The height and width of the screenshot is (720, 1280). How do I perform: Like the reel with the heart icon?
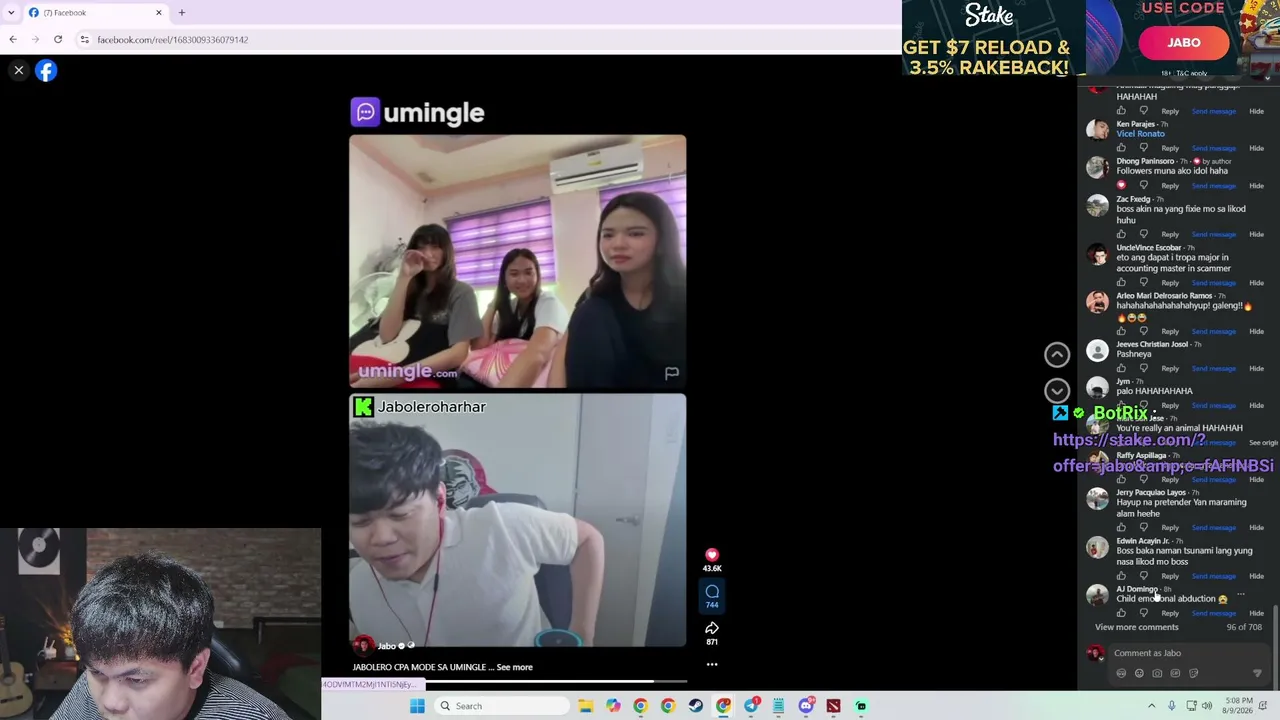pos(712,555)
